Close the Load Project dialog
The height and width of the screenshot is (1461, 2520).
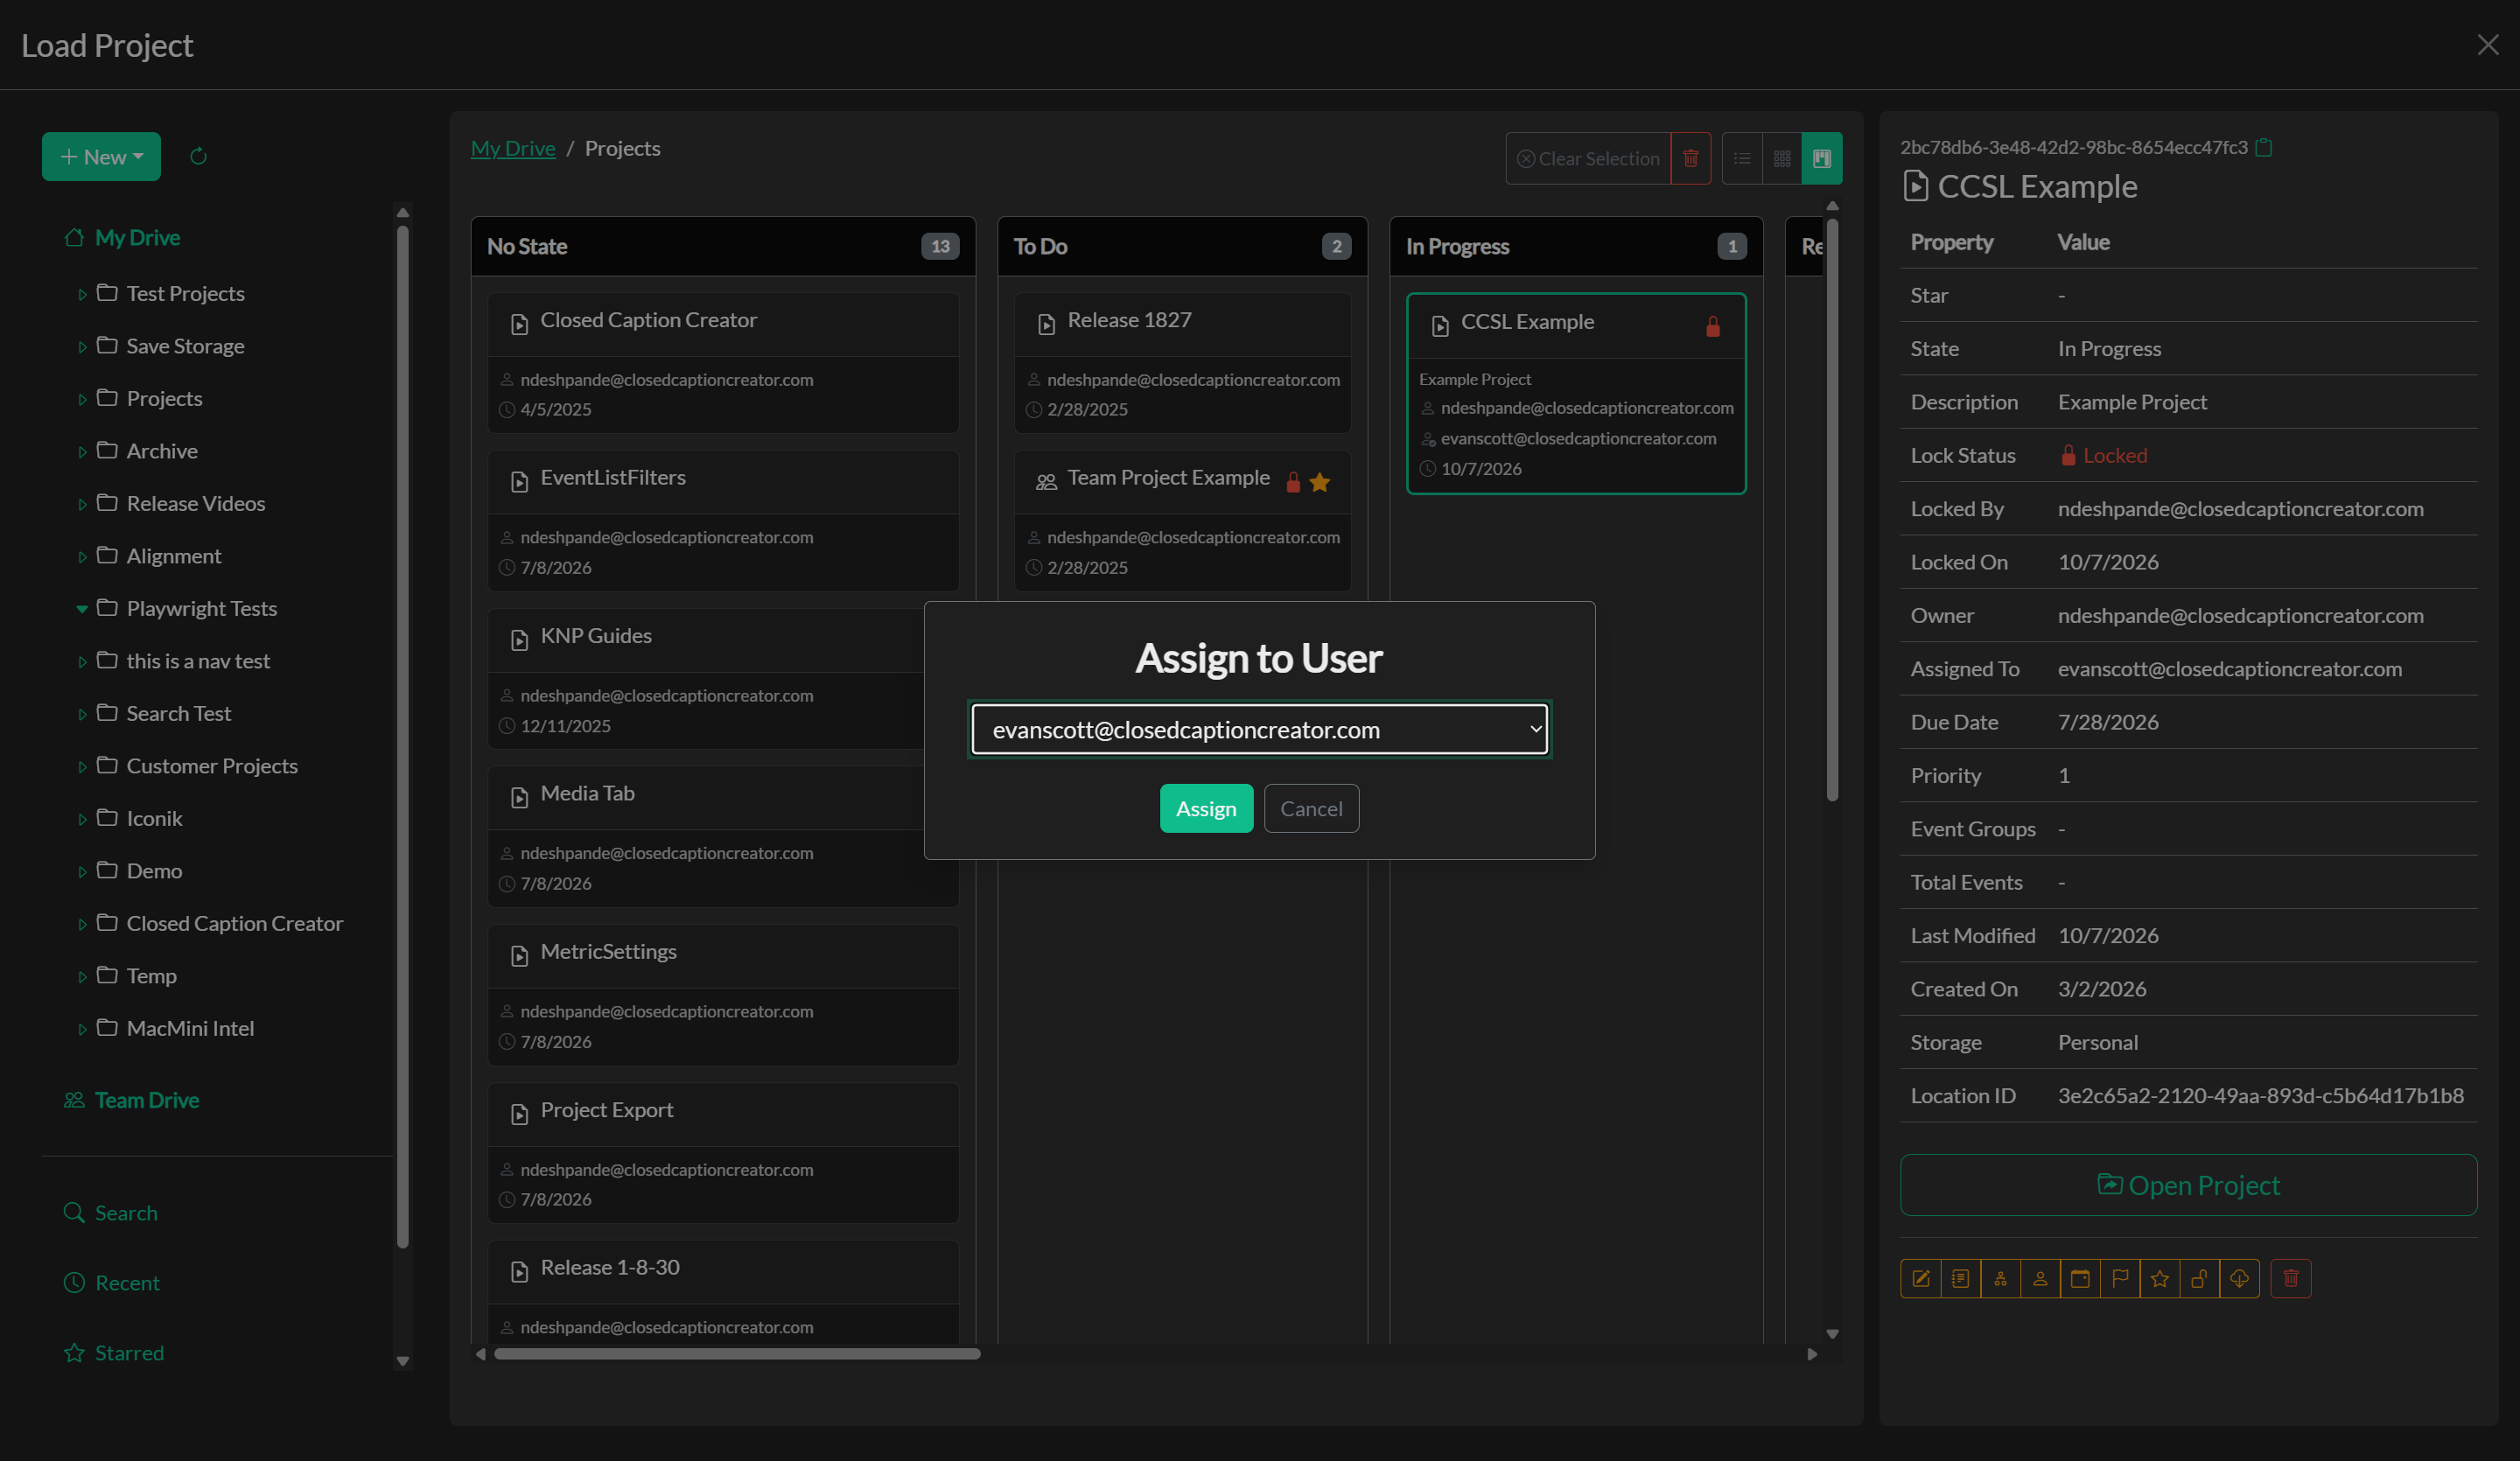(x=2488, y=45)
